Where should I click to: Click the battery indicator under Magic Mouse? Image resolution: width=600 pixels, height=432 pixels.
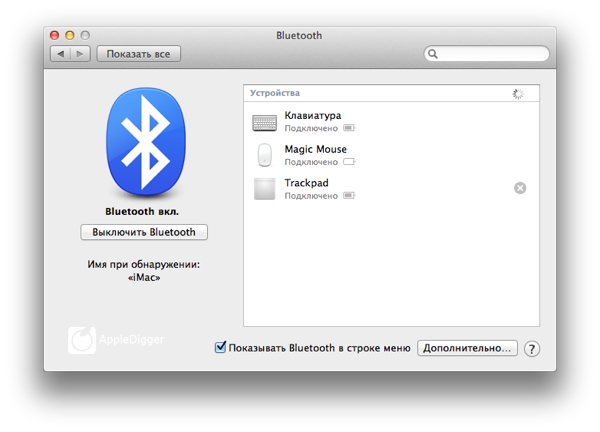pyautogui.click(x=349, y=161)
